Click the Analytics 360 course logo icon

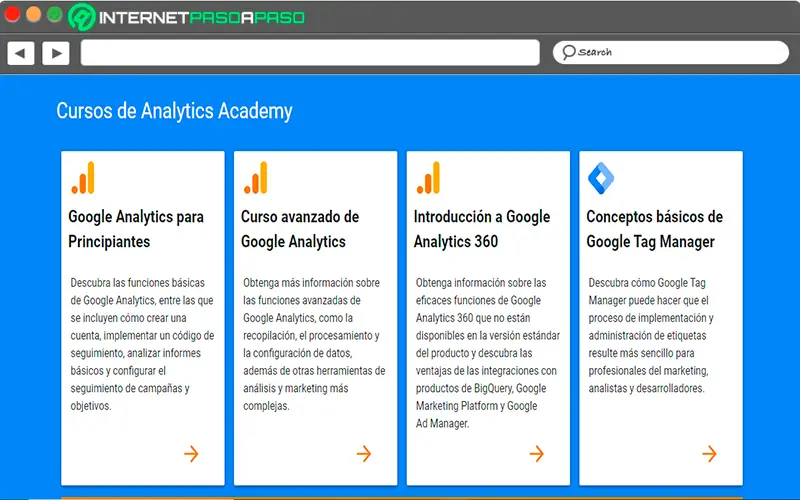[429, 178]
